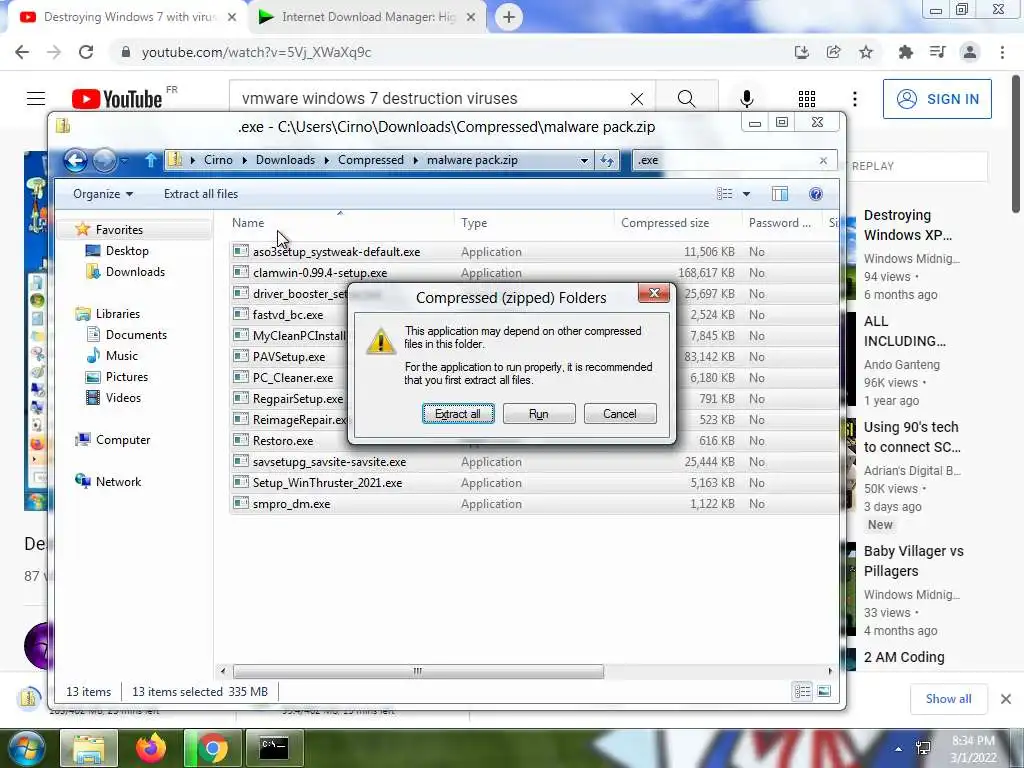Image resolution: width=1024 pixels, height=768 pixels.
Task: Open the YouTube hamburger menu
Action: click(36, 99)
